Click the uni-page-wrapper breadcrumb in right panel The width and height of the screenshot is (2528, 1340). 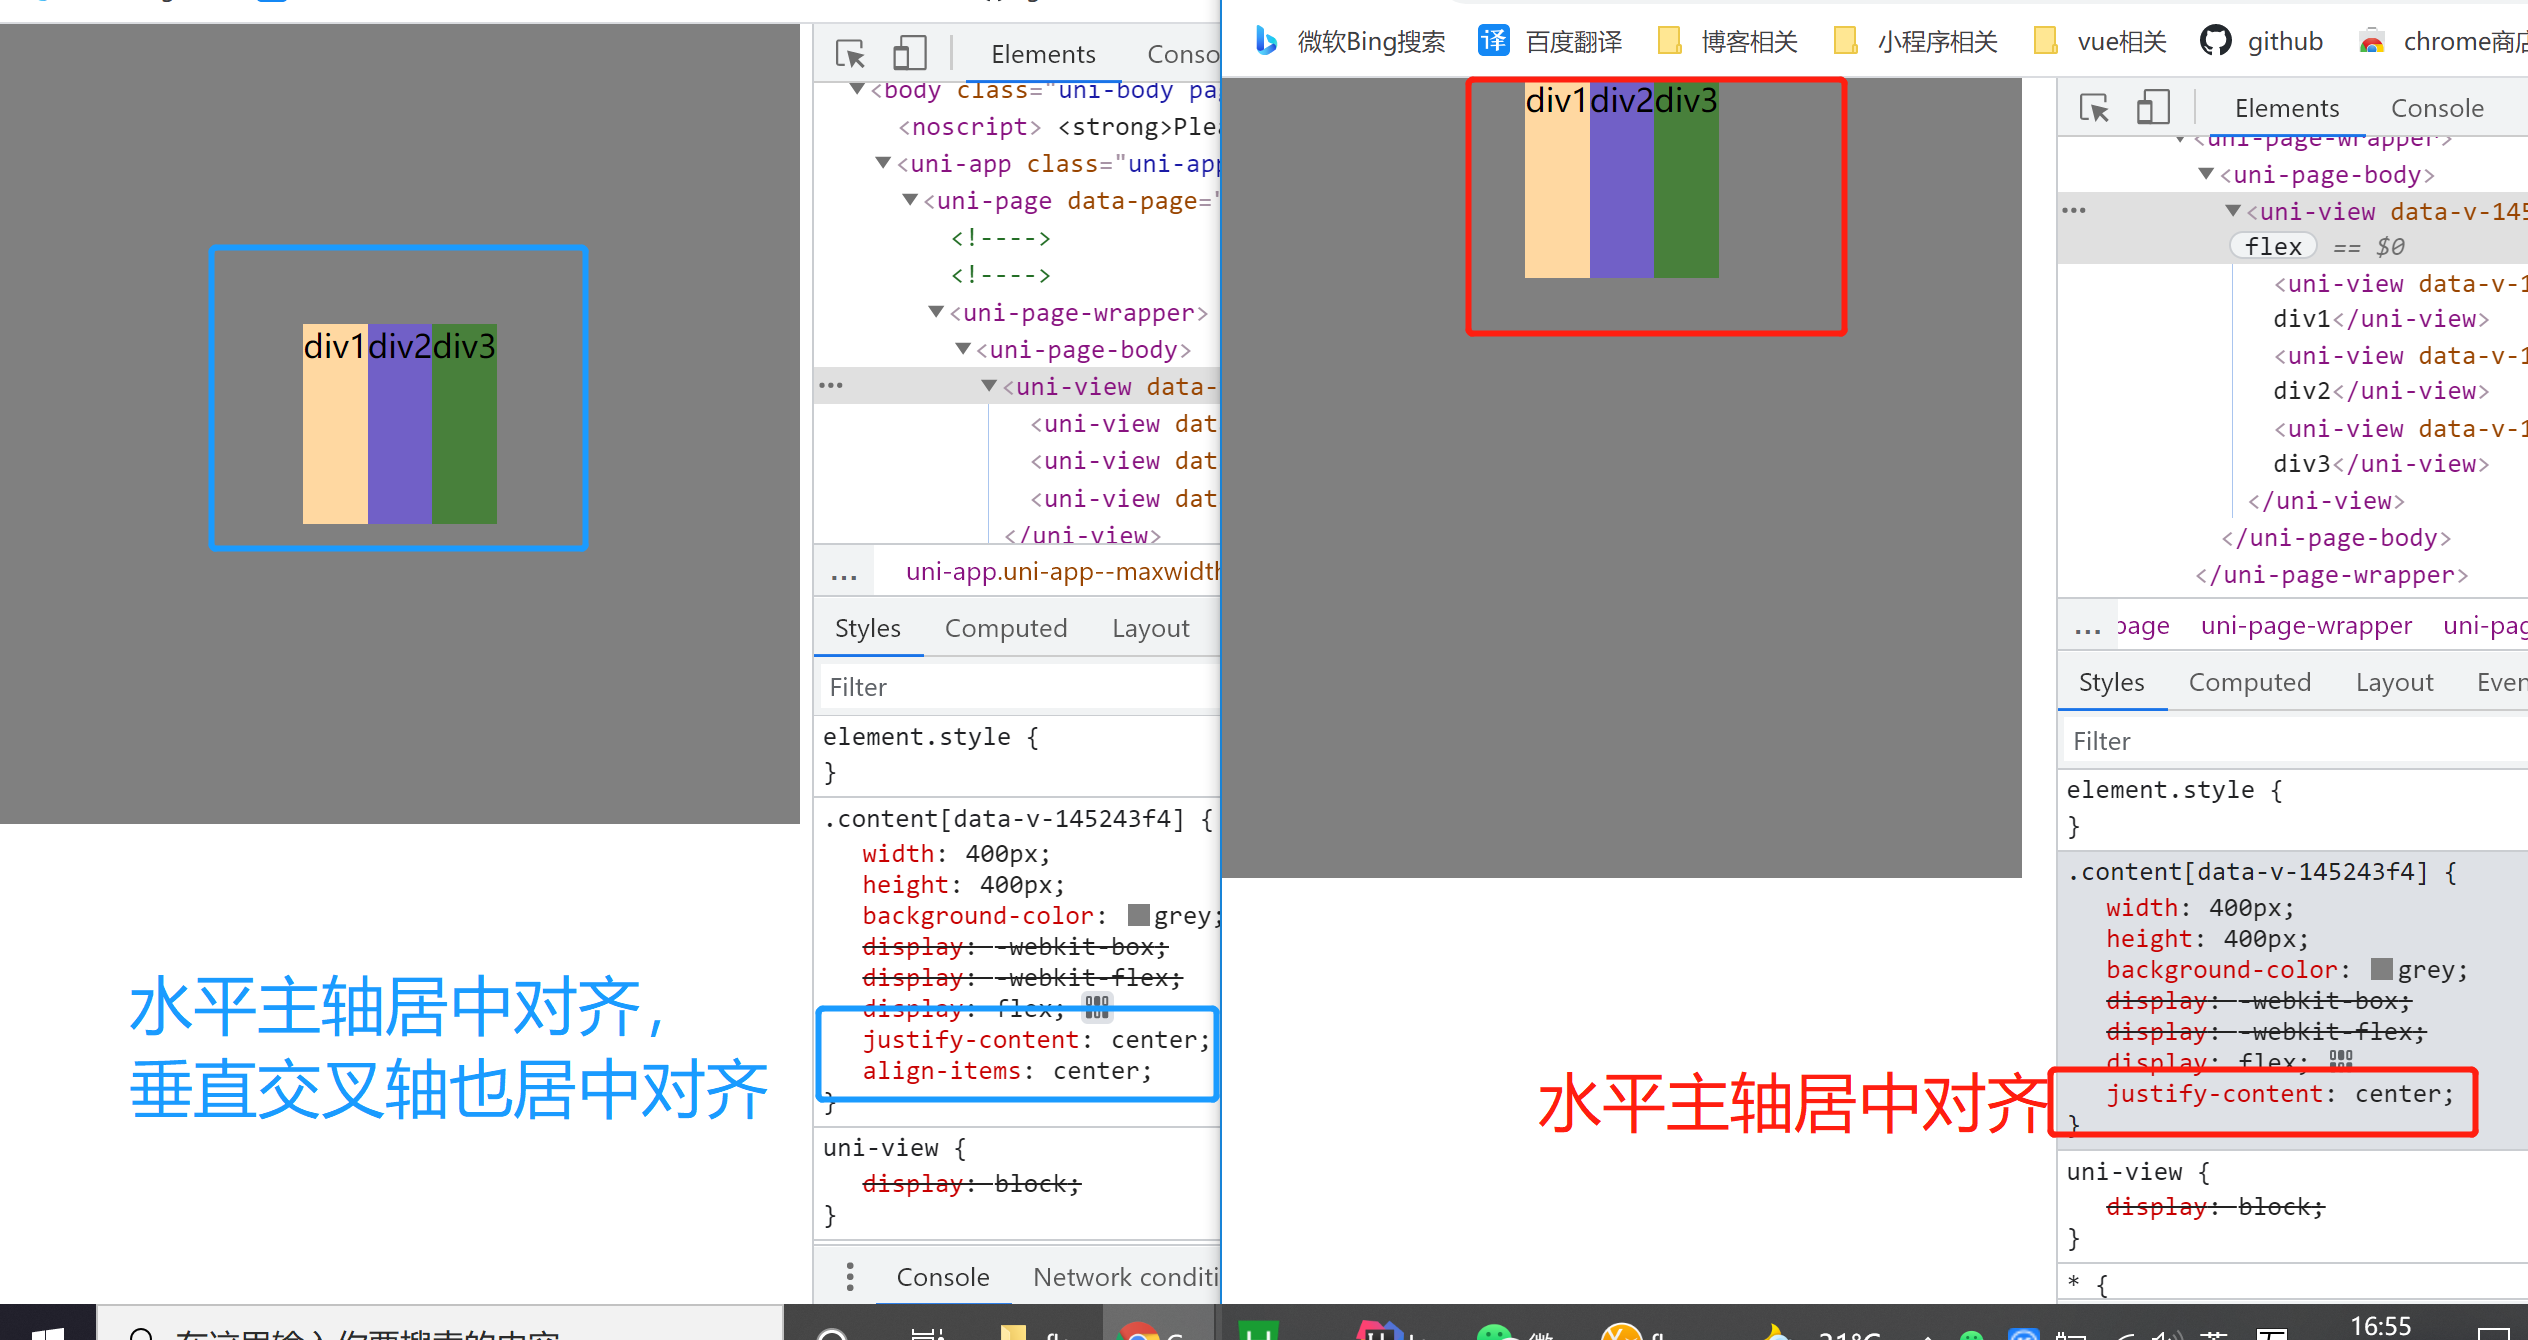click(x=2306, y=626)
